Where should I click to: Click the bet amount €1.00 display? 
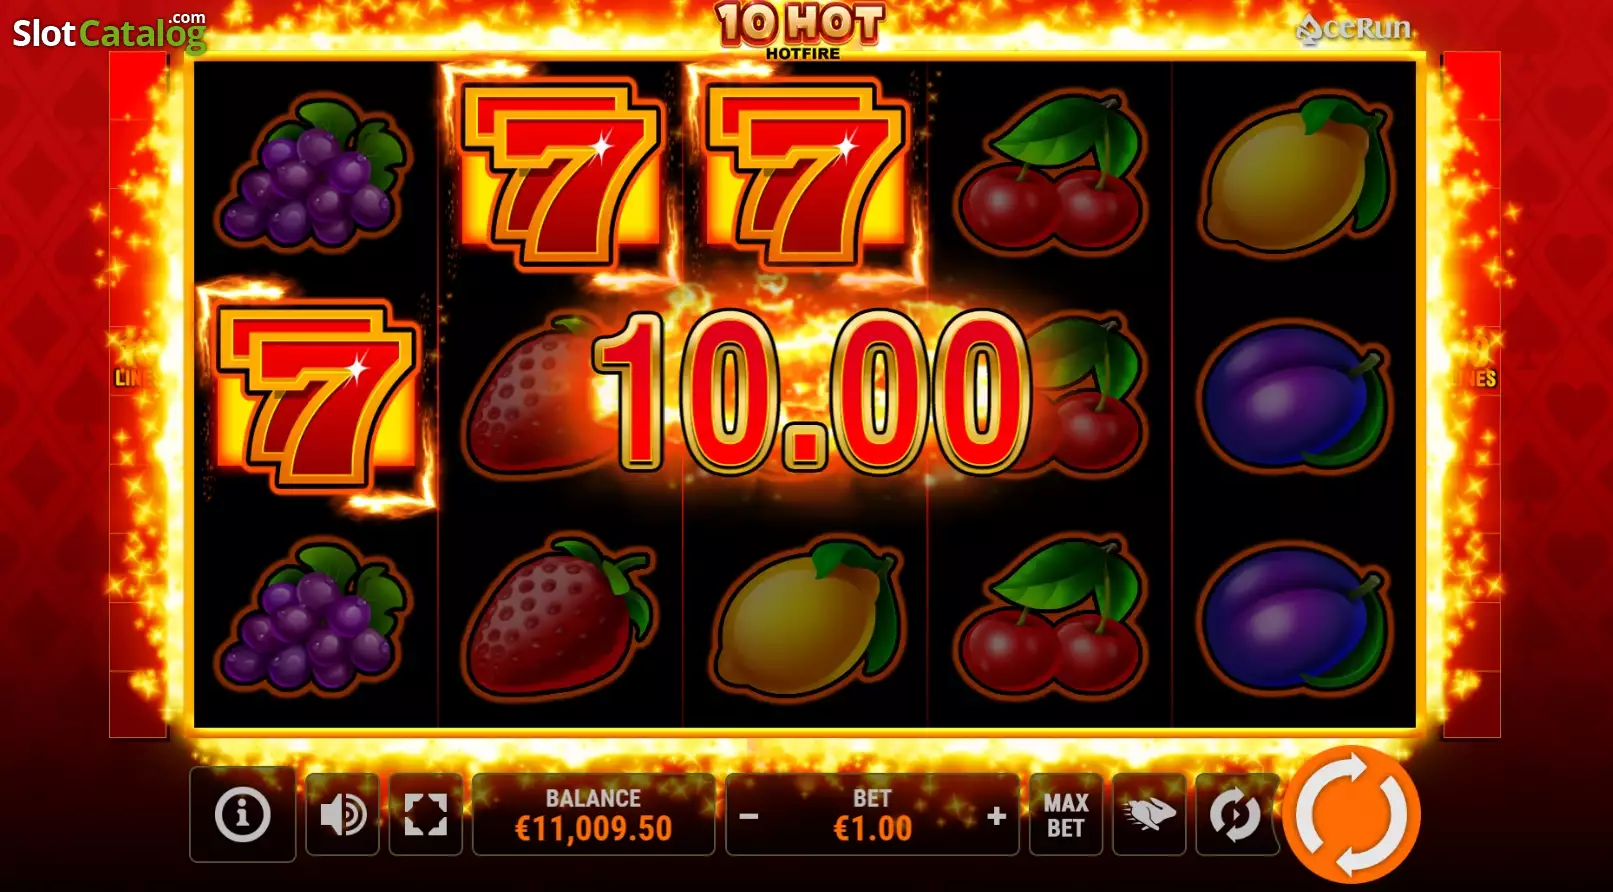coord(872,828)
